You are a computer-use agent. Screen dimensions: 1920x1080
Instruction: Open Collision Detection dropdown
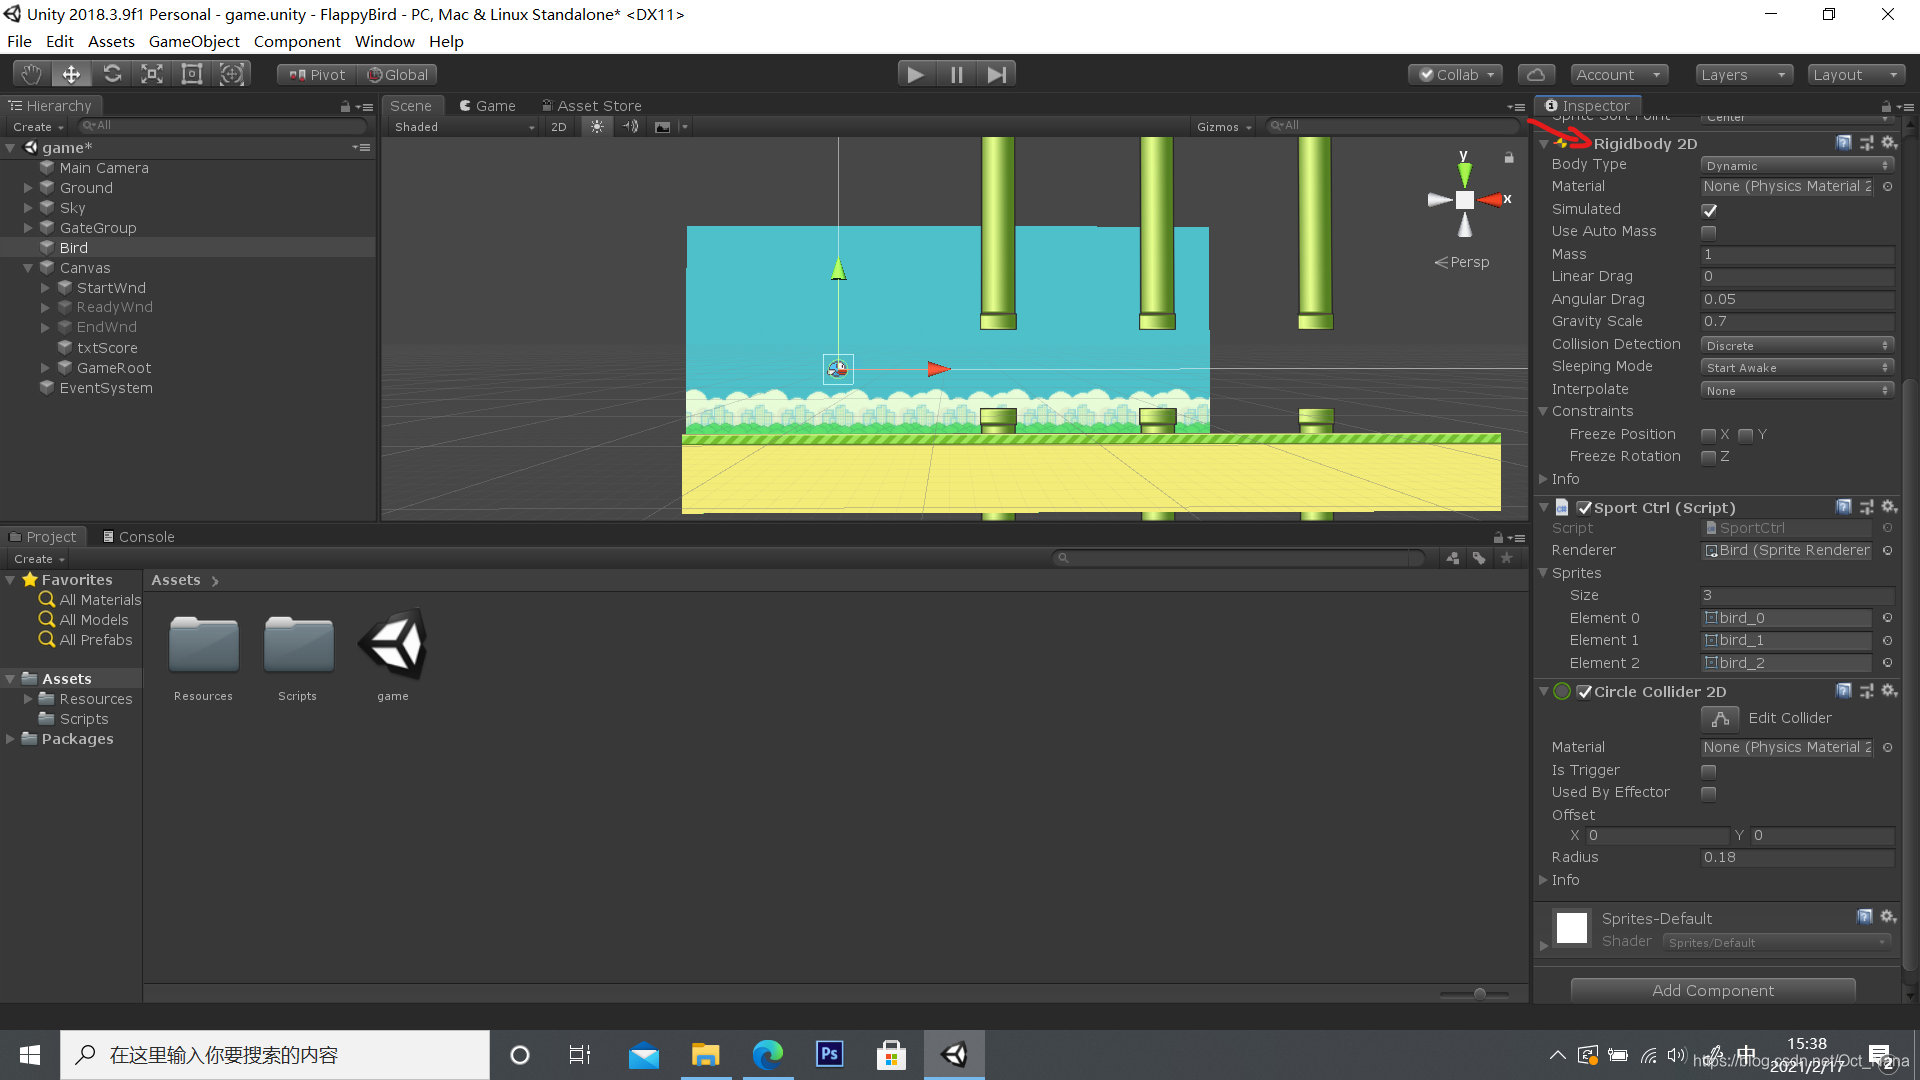tap(1797, 346)
